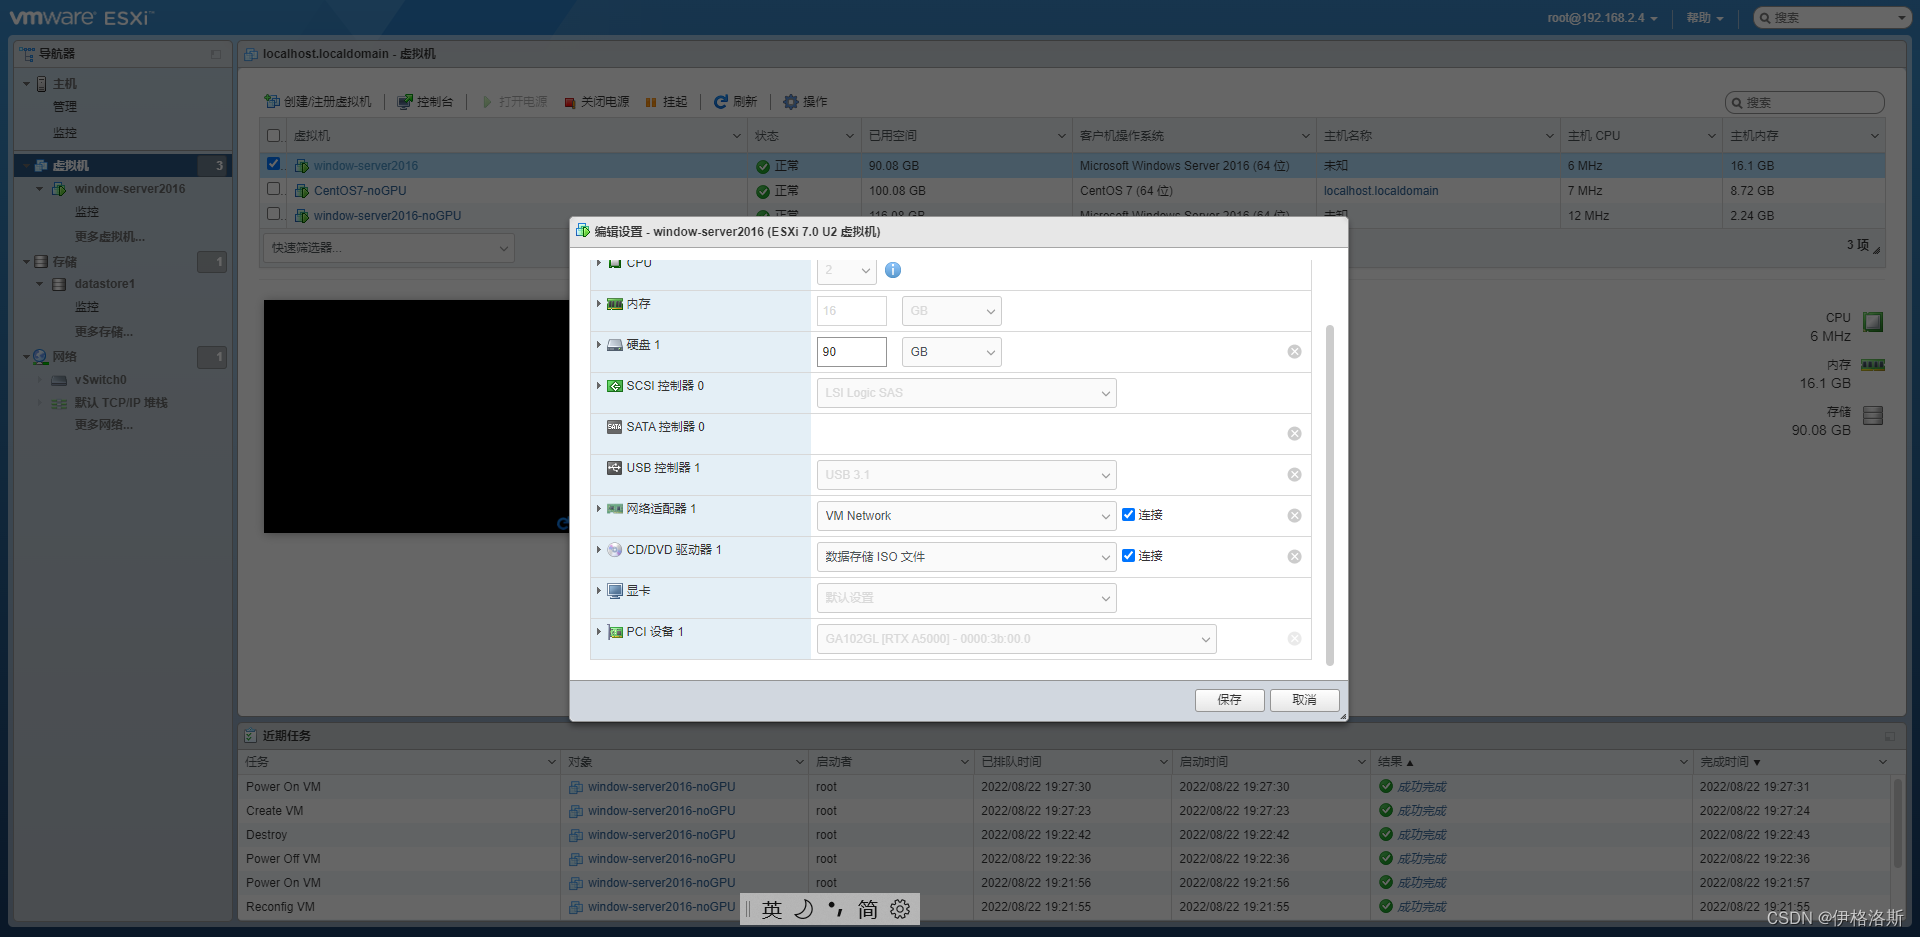Image resolution: width=1920 pixels, height=937 pixels.
Task: Toggle network adapter 1 Connect checkbox
Action: 1128,515
